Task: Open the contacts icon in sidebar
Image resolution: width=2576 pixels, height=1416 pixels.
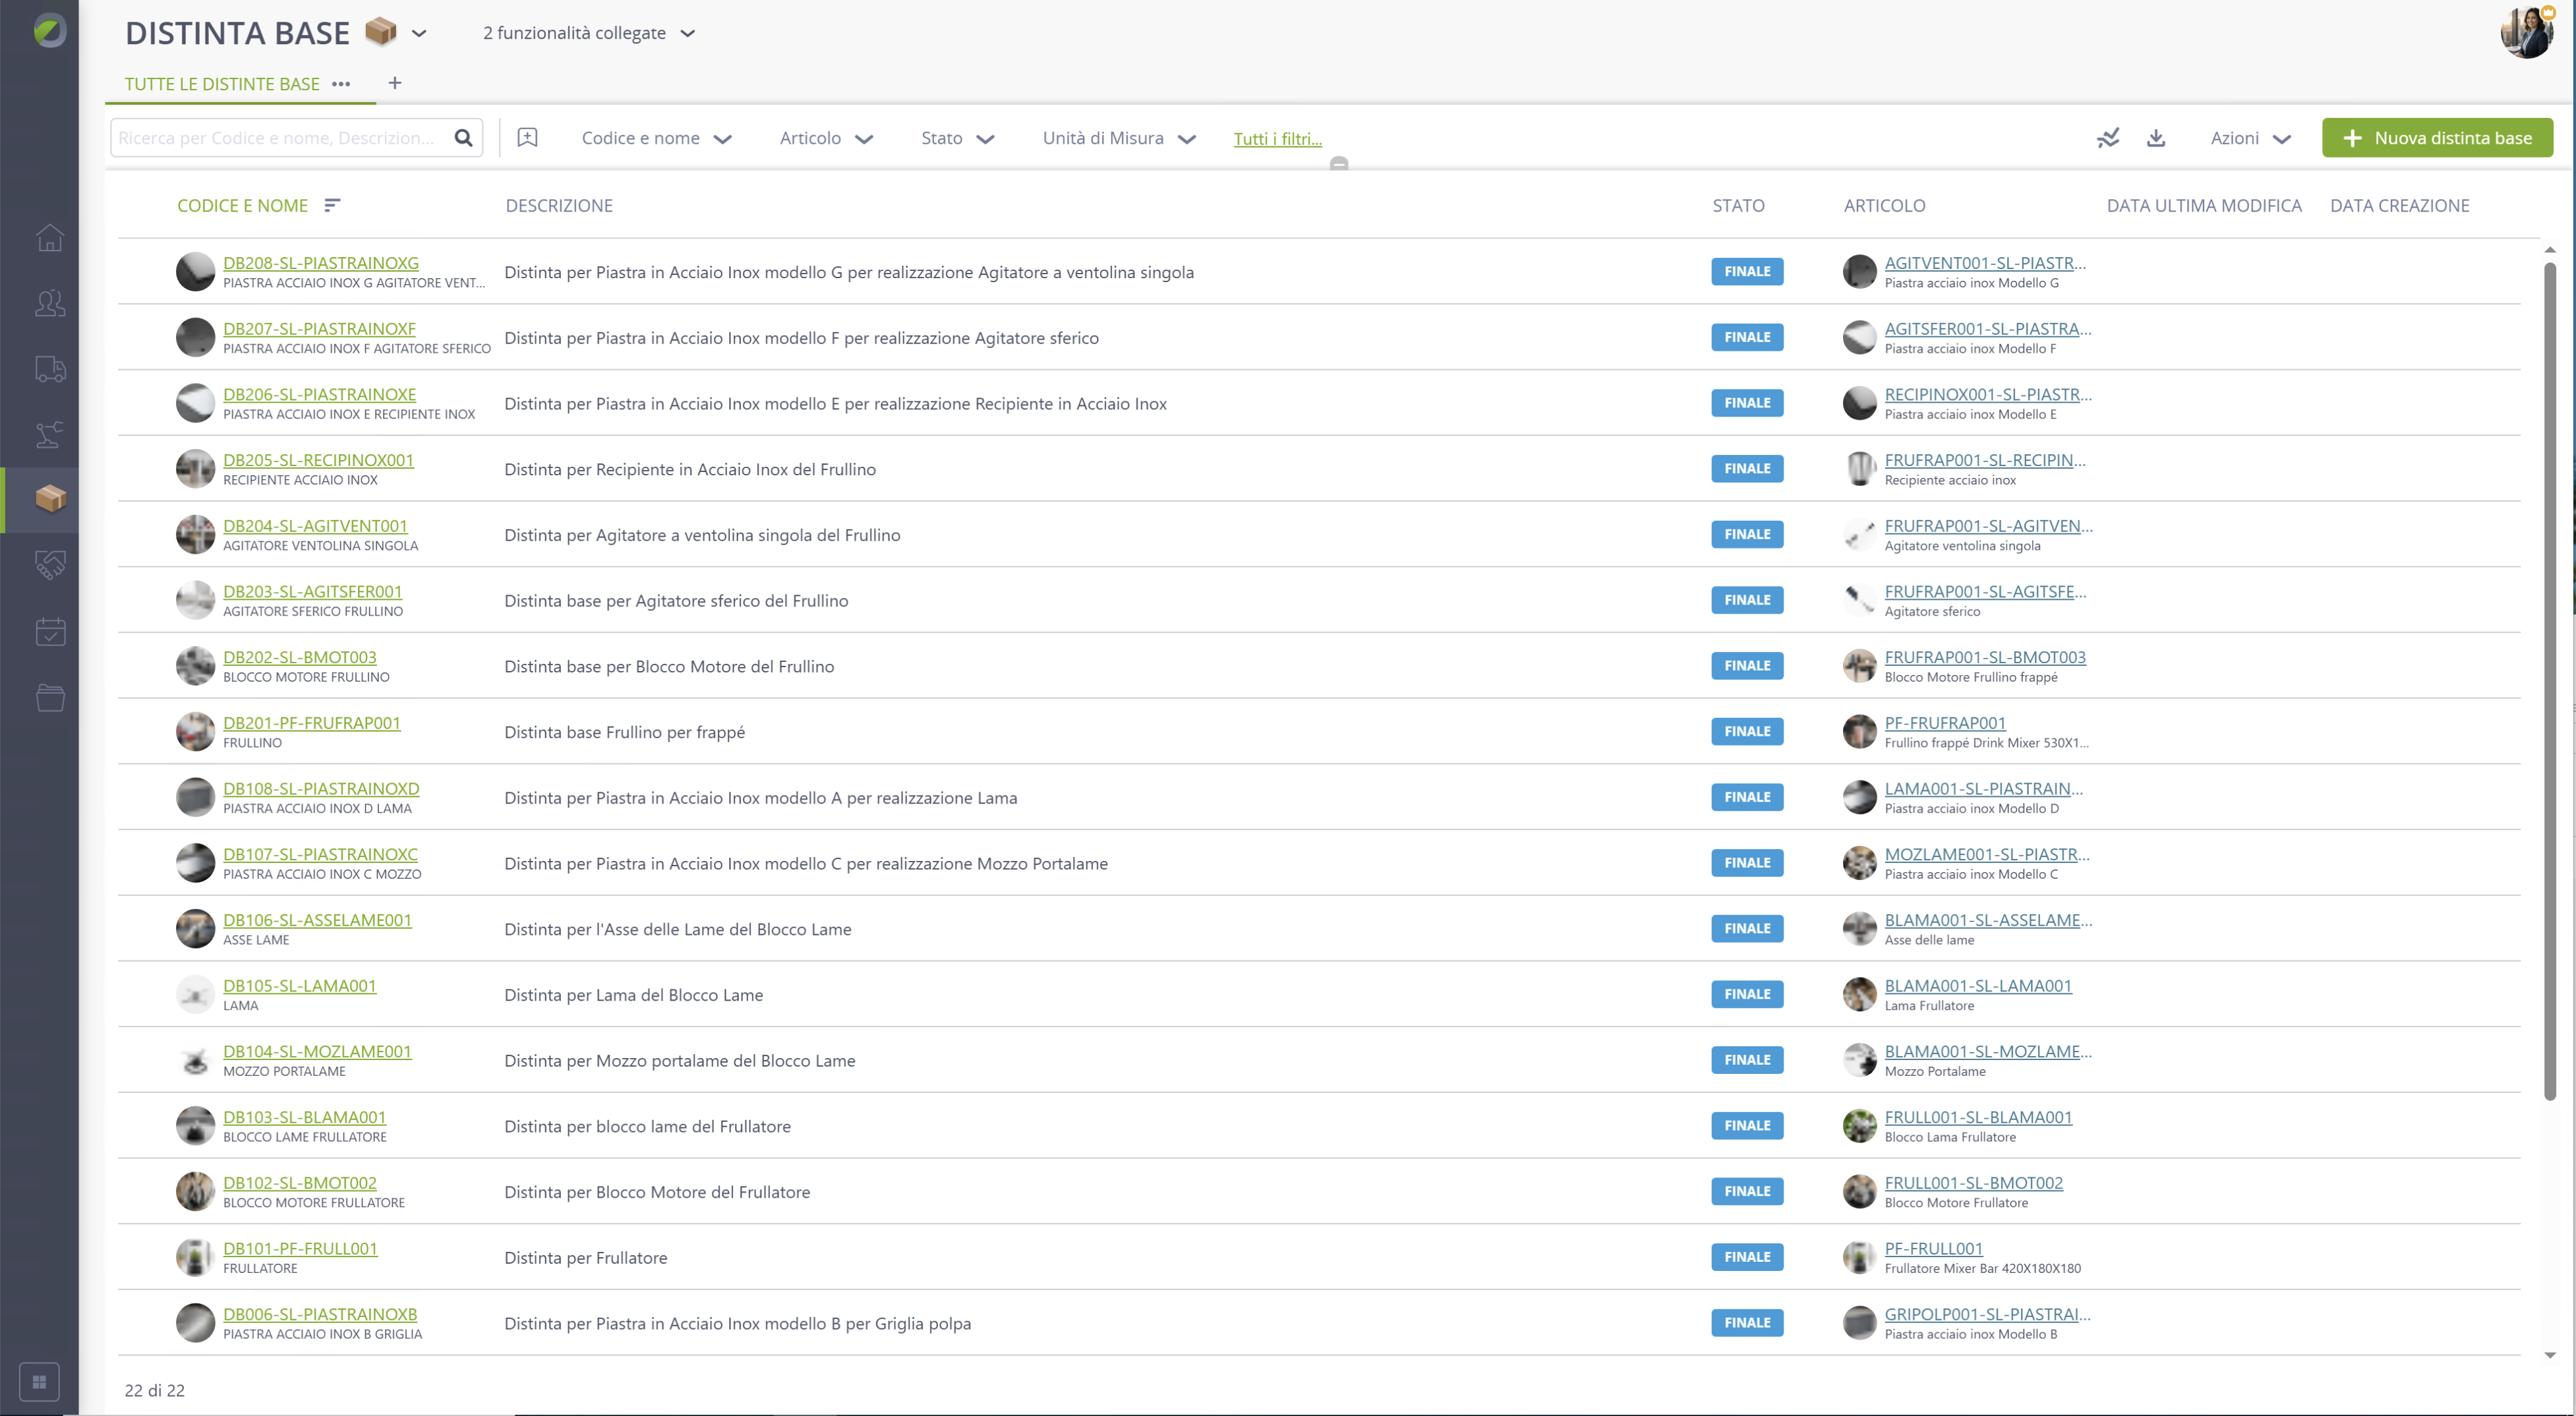Action: point(50,302)
